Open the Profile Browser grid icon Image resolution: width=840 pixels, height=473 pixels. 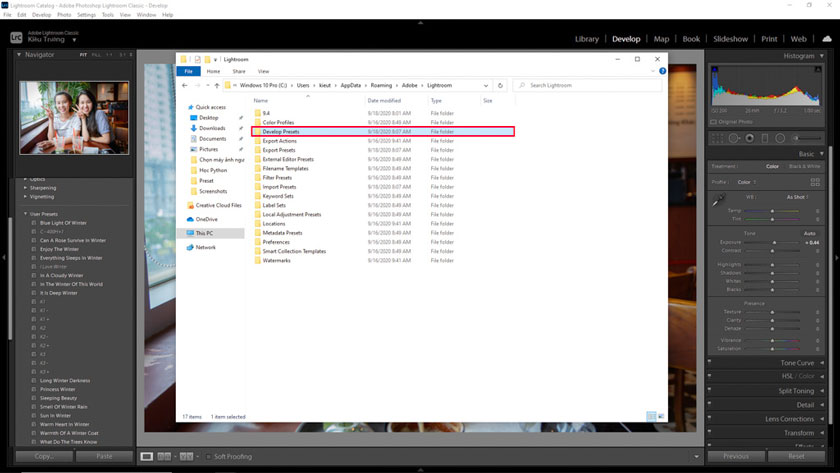point(815,182)
